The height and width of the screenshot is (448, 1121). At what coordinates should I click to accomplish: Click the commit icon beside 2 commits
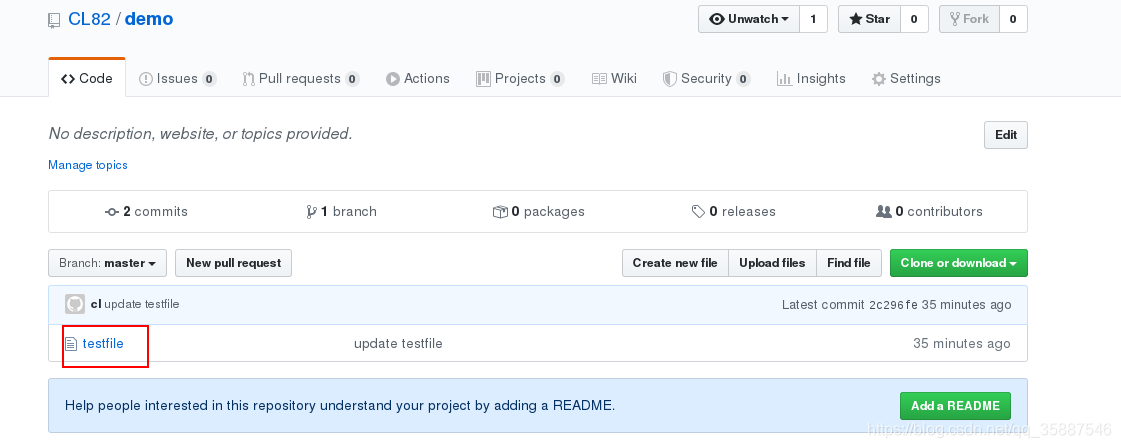(112, 212)
